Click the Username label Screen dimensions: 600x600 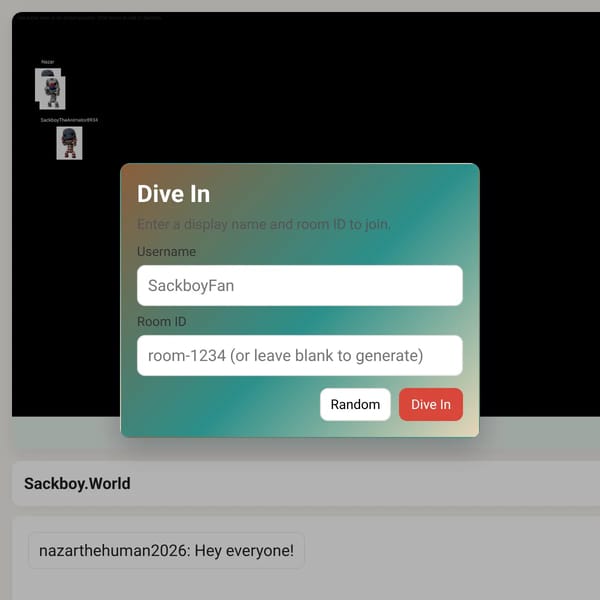pyautogui.click(x=166, y=251)
